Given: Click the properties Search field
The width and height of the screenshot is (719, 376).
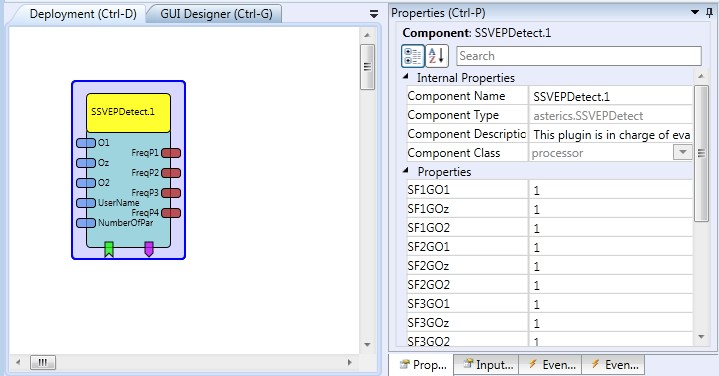Looking at the screenshot, I should (579, 56).
